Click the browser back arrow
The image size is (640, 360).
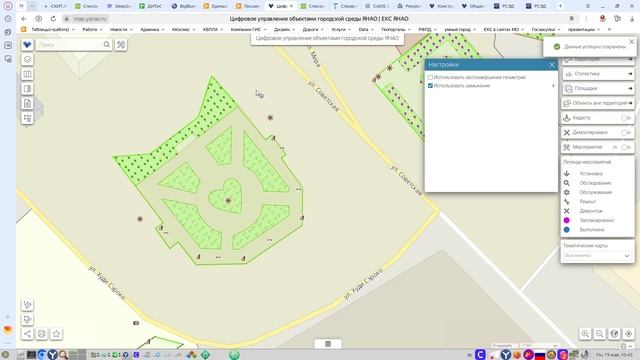(24, 19)
